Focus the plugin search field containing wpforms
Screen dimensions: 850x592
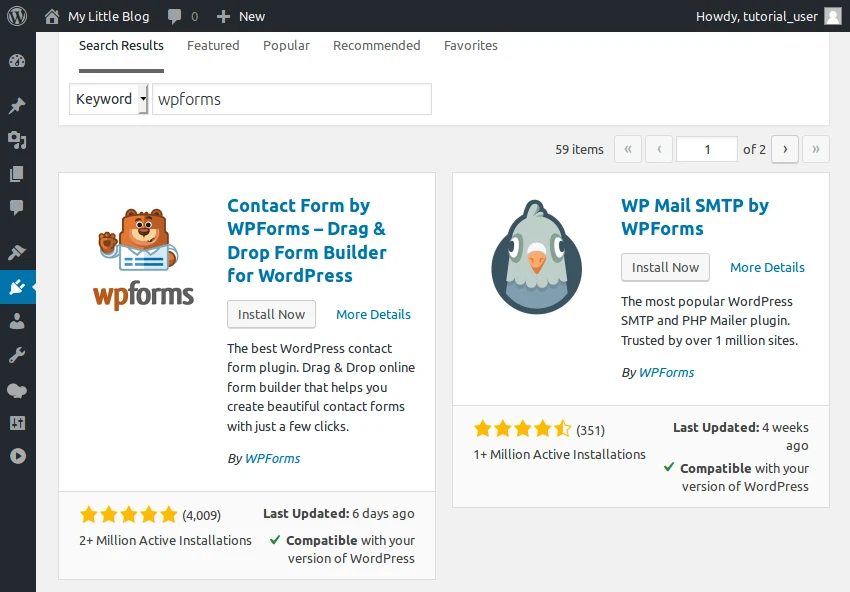(292, 99)
